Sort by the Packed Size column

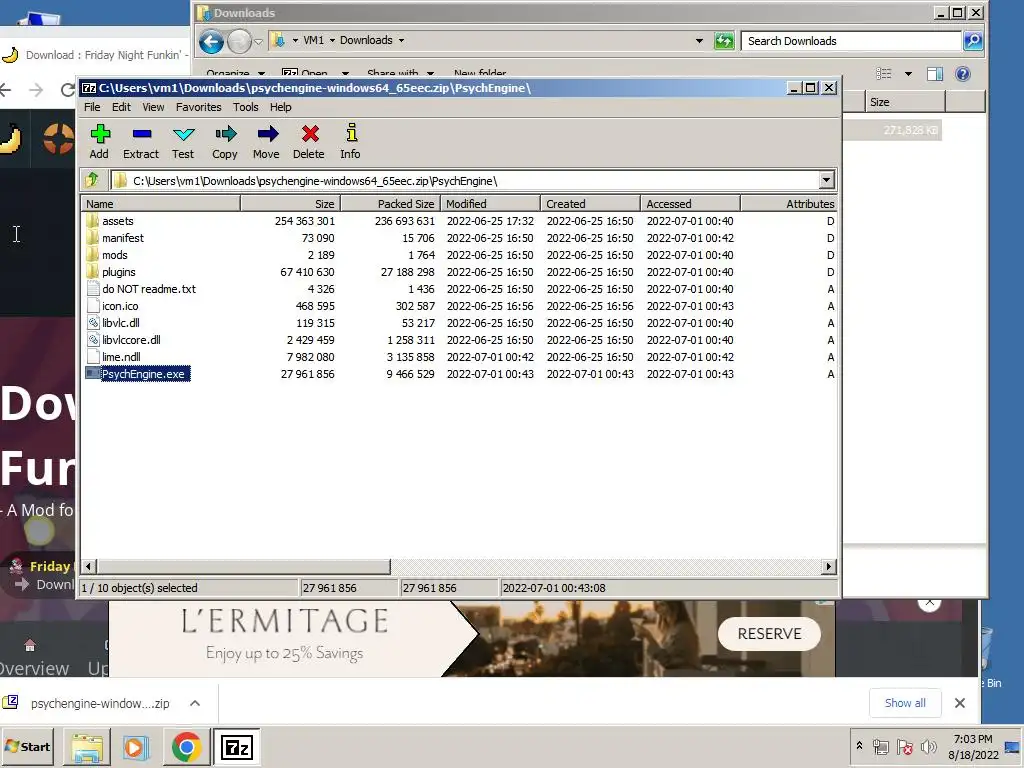391,204
